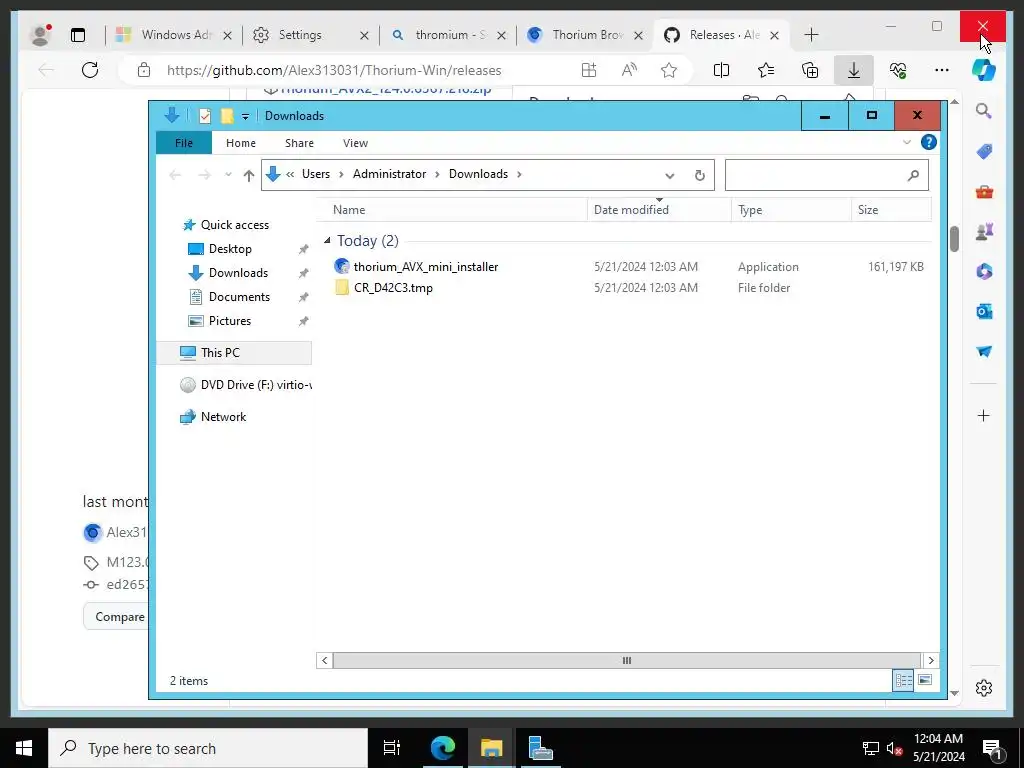
Task: Toggle Edge split screen icon
Action: coord(721,70)
